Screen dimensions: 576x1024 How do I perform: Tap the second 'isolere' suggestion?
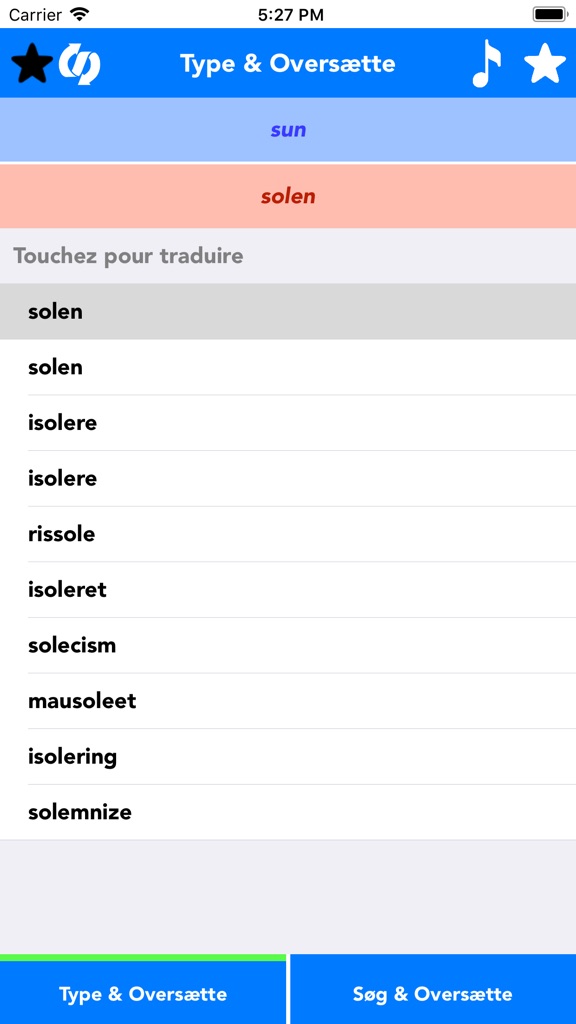(x=288, y=478)
